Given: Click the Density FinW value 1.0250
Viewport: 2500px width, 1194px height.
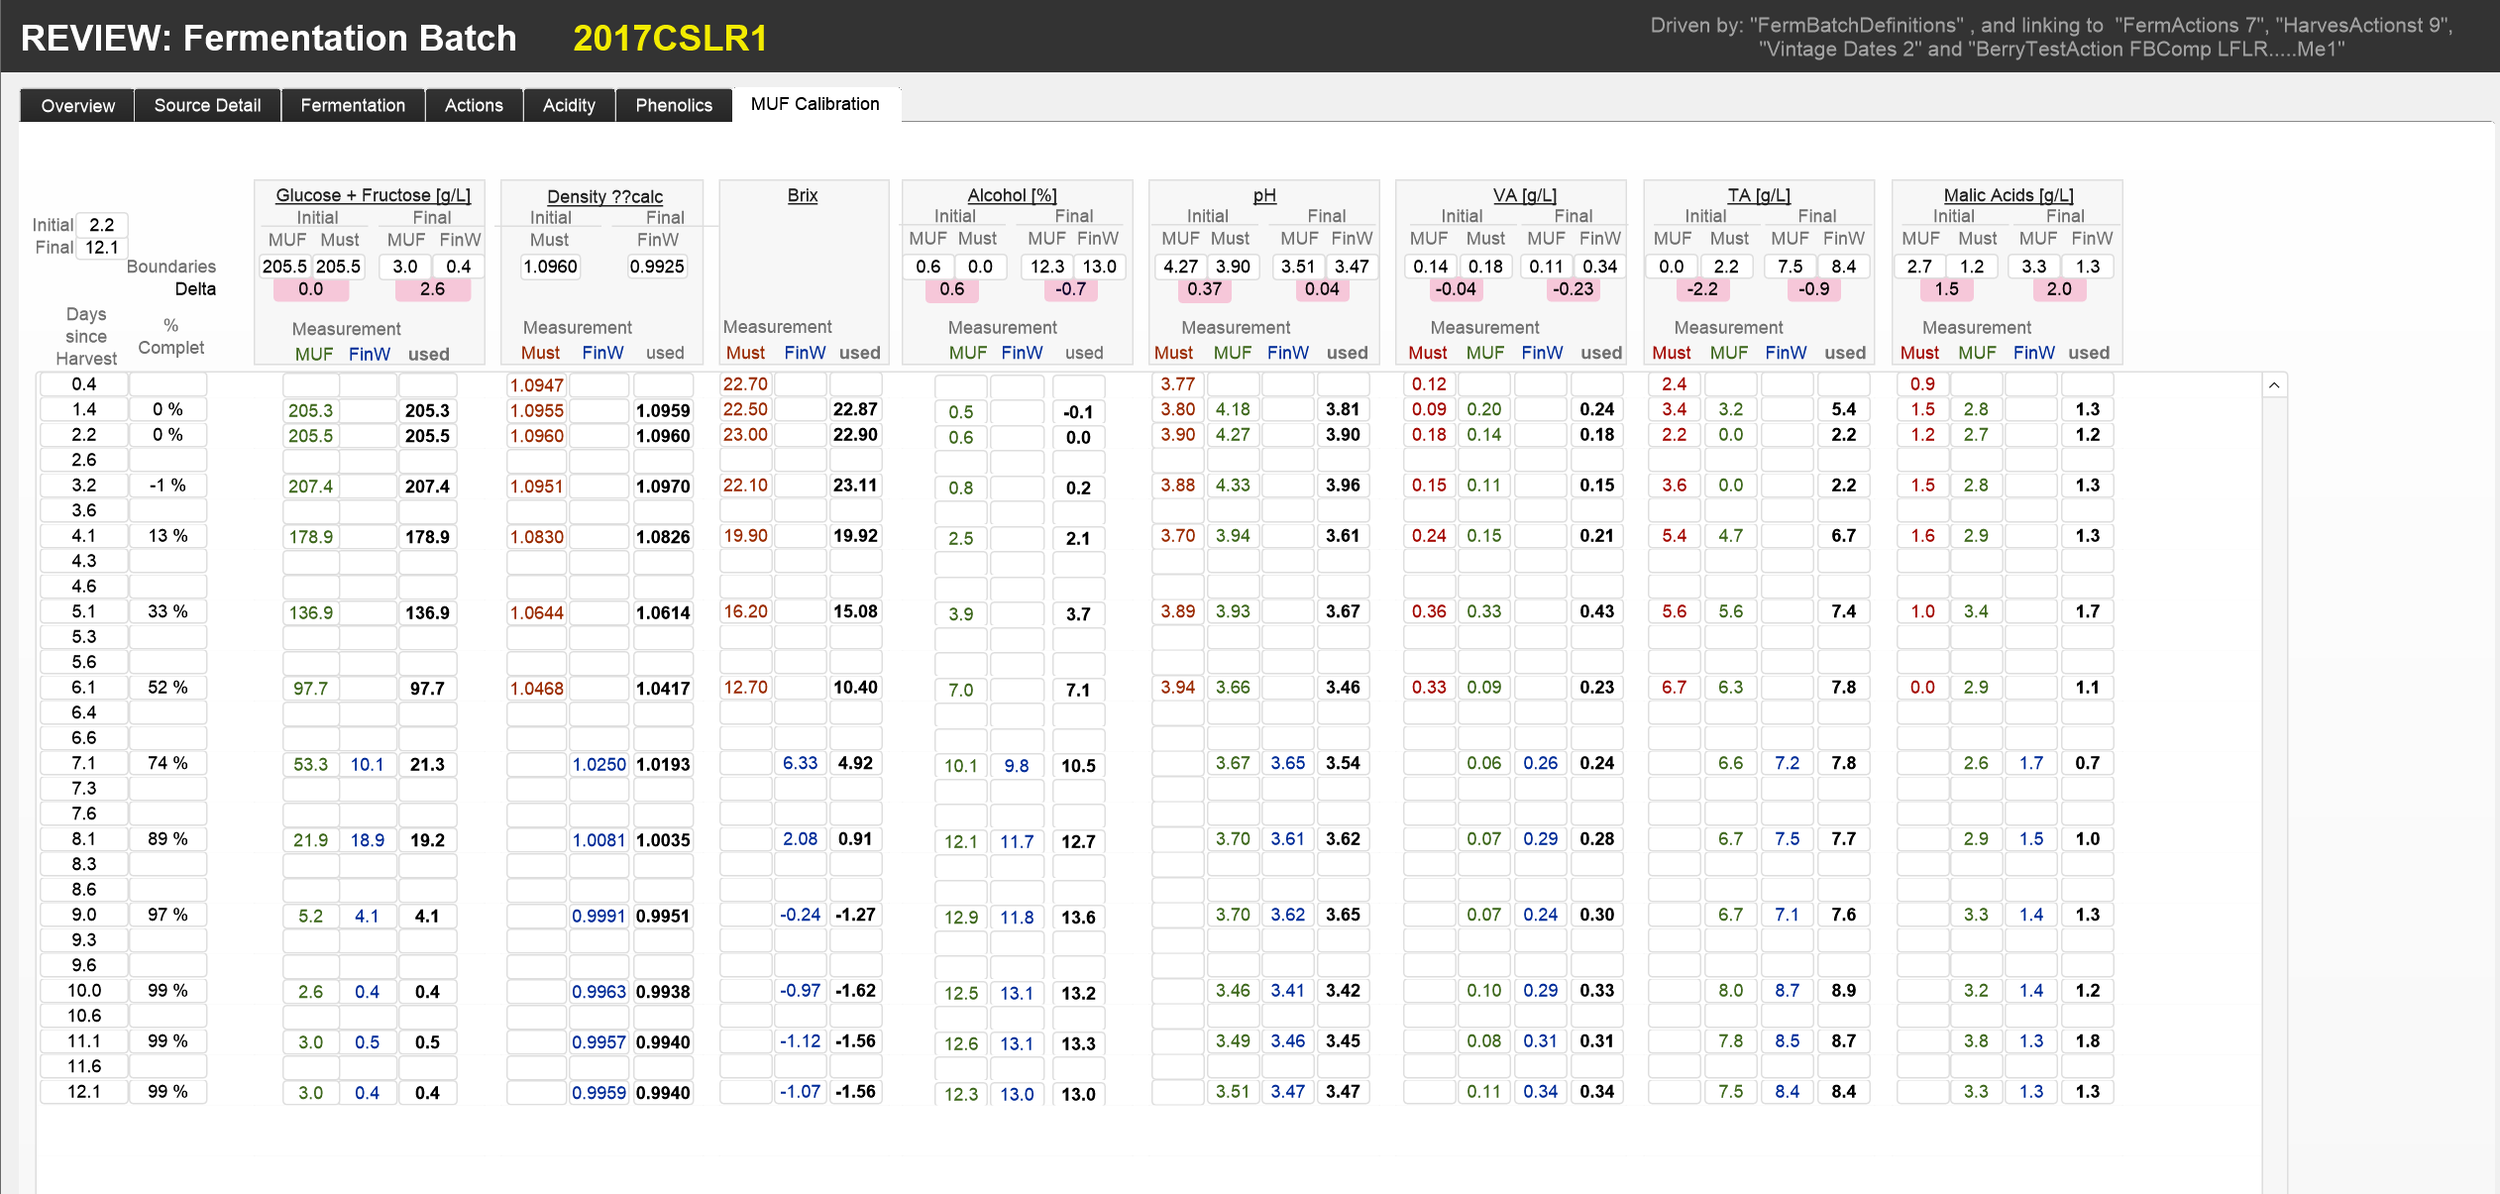Looking at the screenshot, I should pyautogui.click(x=599, y=764).
